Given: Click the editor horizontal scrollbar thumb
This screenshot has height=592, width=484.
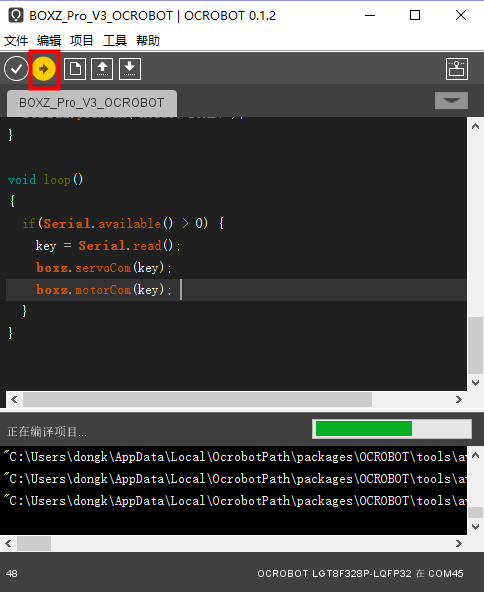Looking at the screenshot, I should click(197, 399).
